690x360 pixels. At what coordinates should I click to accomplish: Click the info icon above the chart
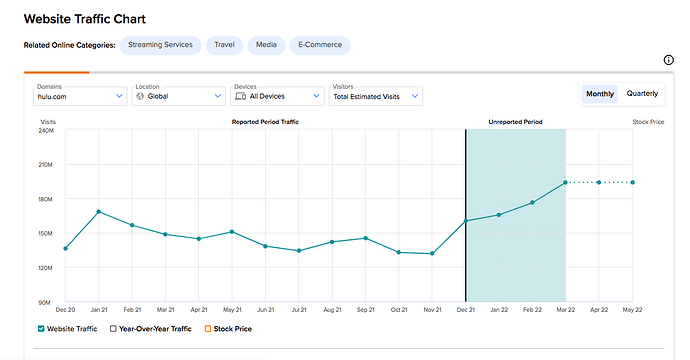point(668,60)
